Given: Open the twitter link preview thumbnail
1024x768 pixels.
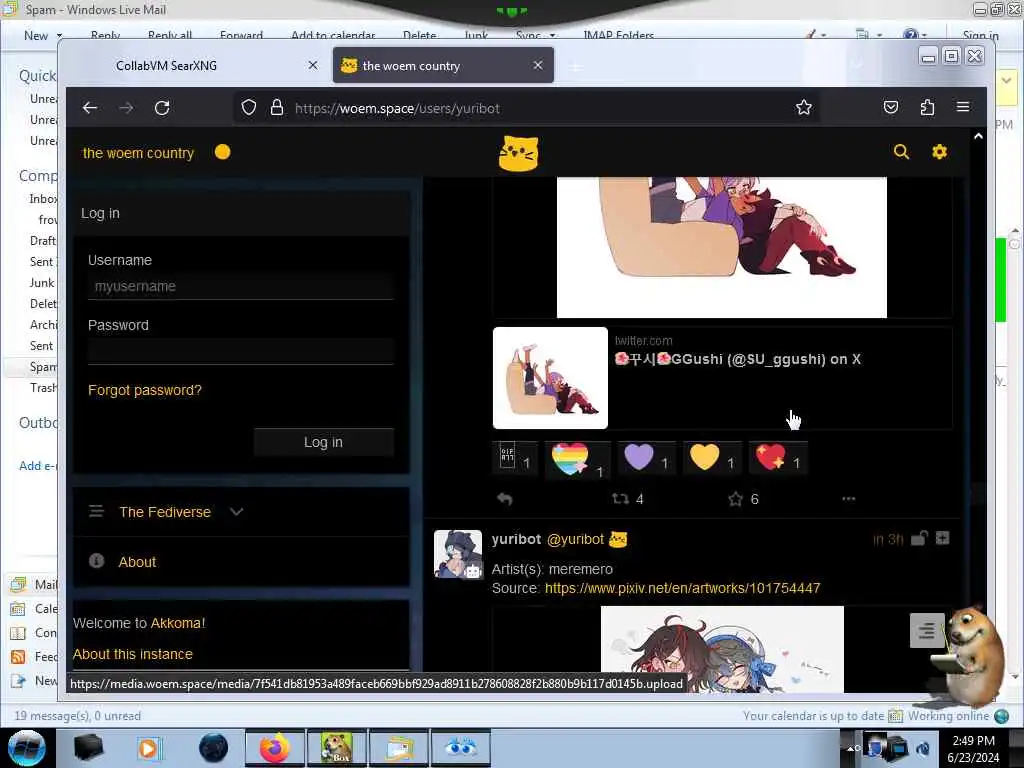Looking at the screenshot, I should tap(550, 378).
